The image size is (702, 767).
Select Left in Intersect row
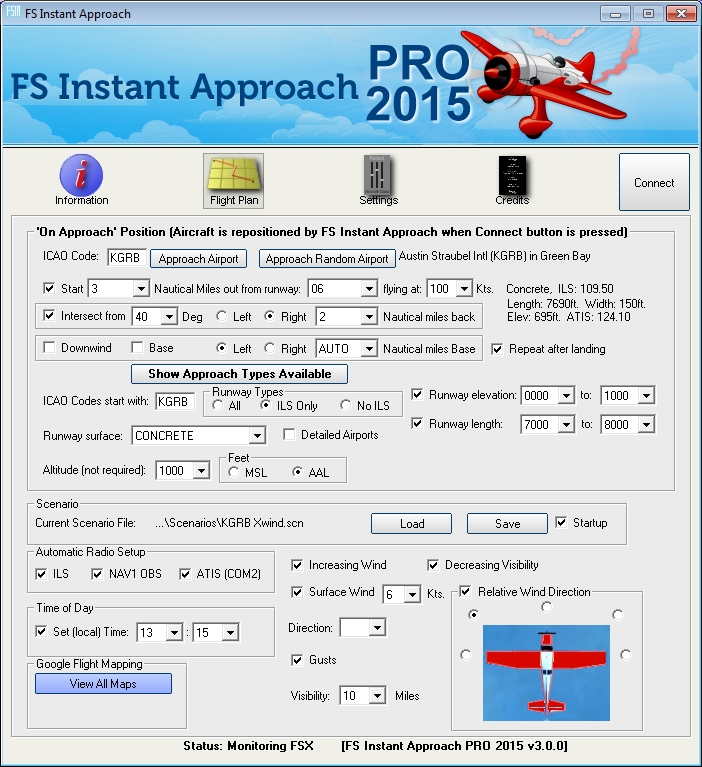pos(222,316)
